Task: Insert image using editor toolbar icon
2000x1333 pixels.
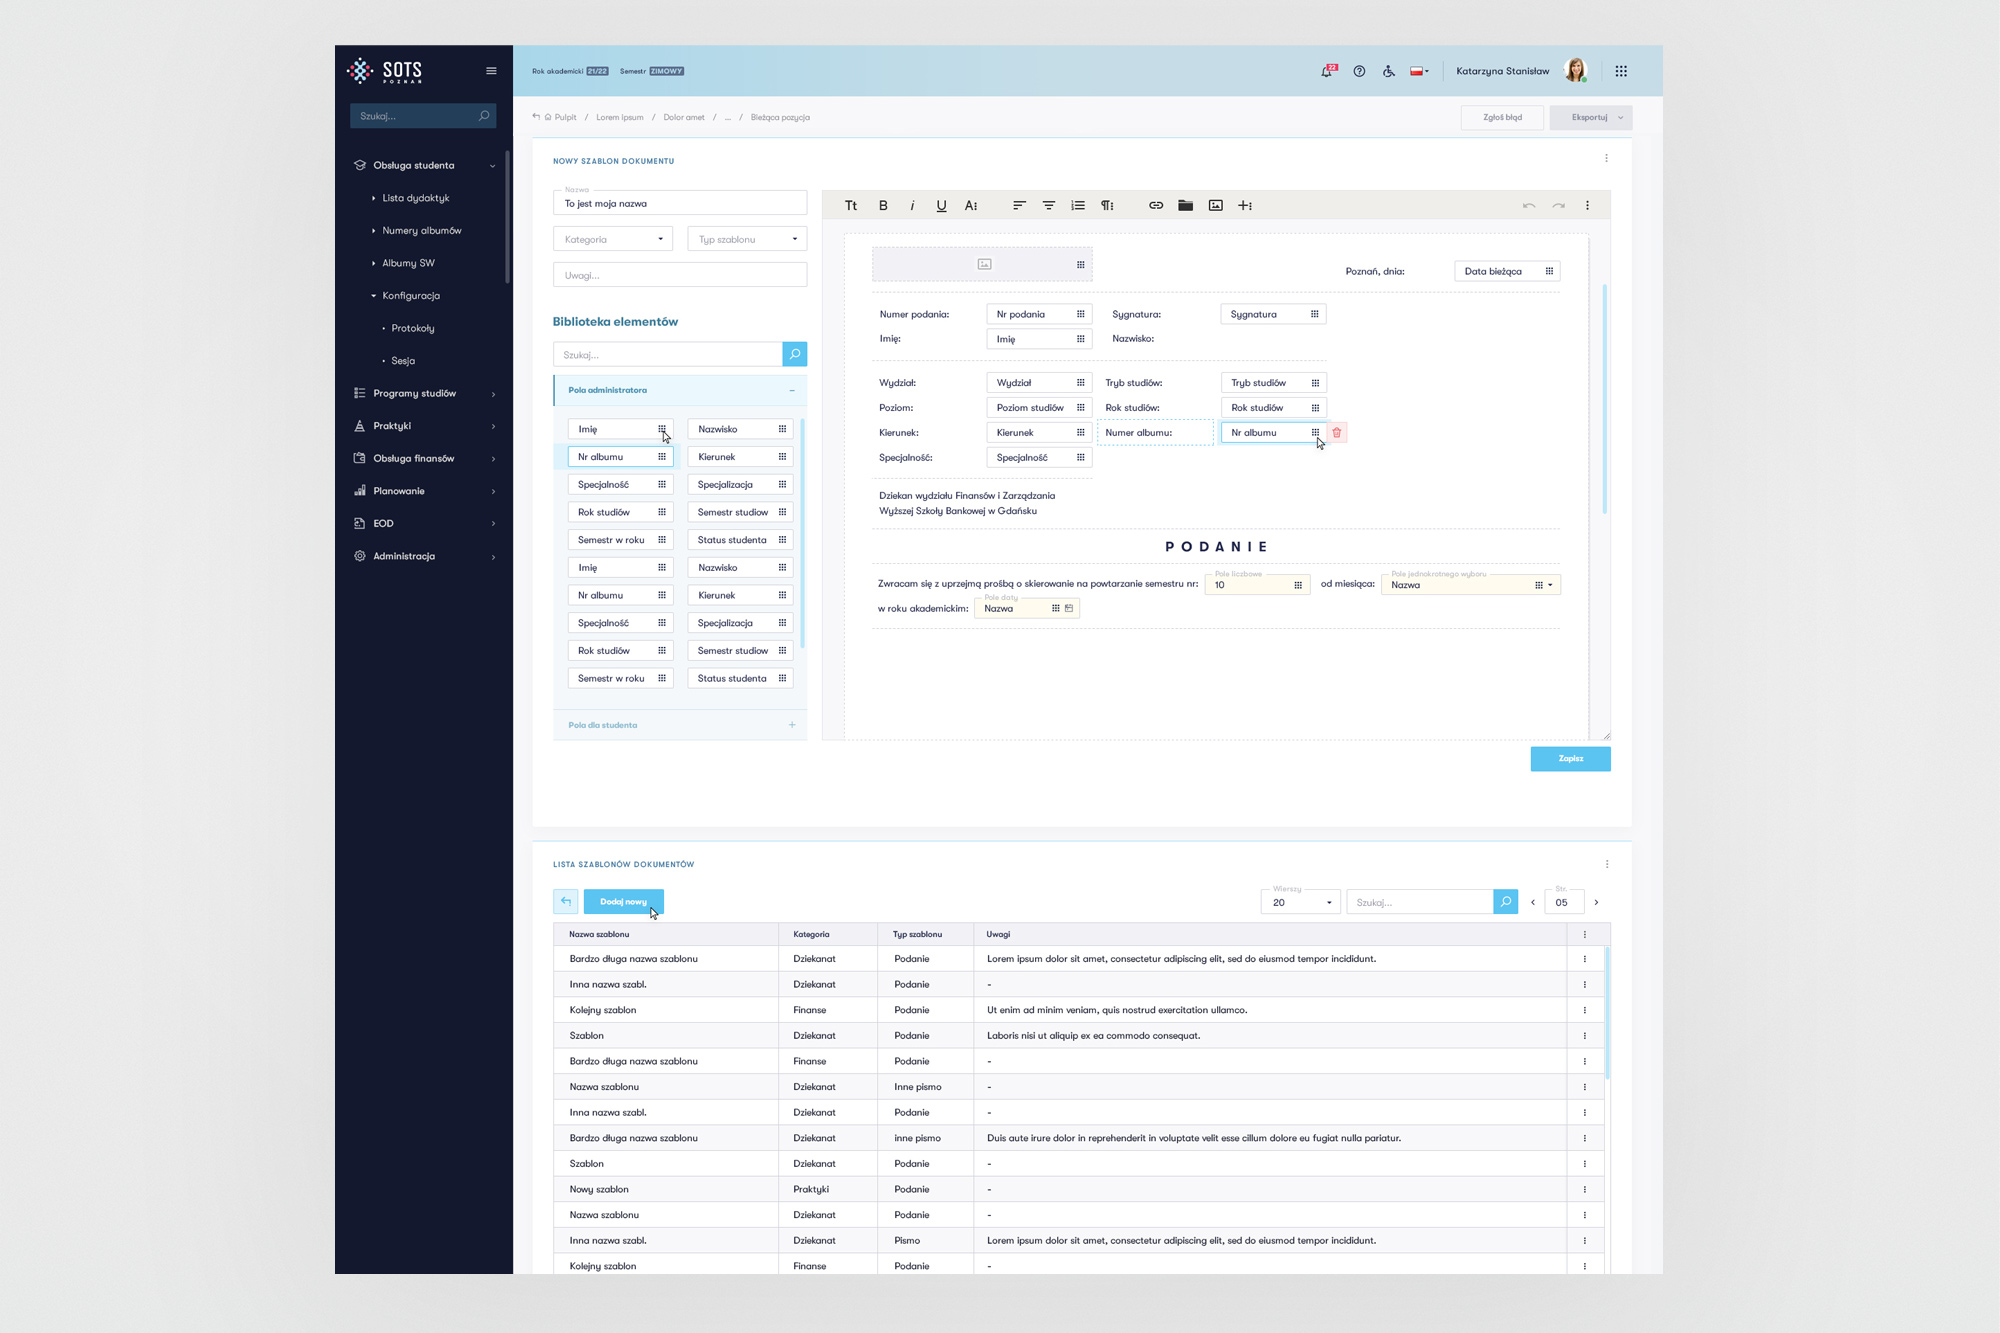Action: click(x=1215, y=206)
